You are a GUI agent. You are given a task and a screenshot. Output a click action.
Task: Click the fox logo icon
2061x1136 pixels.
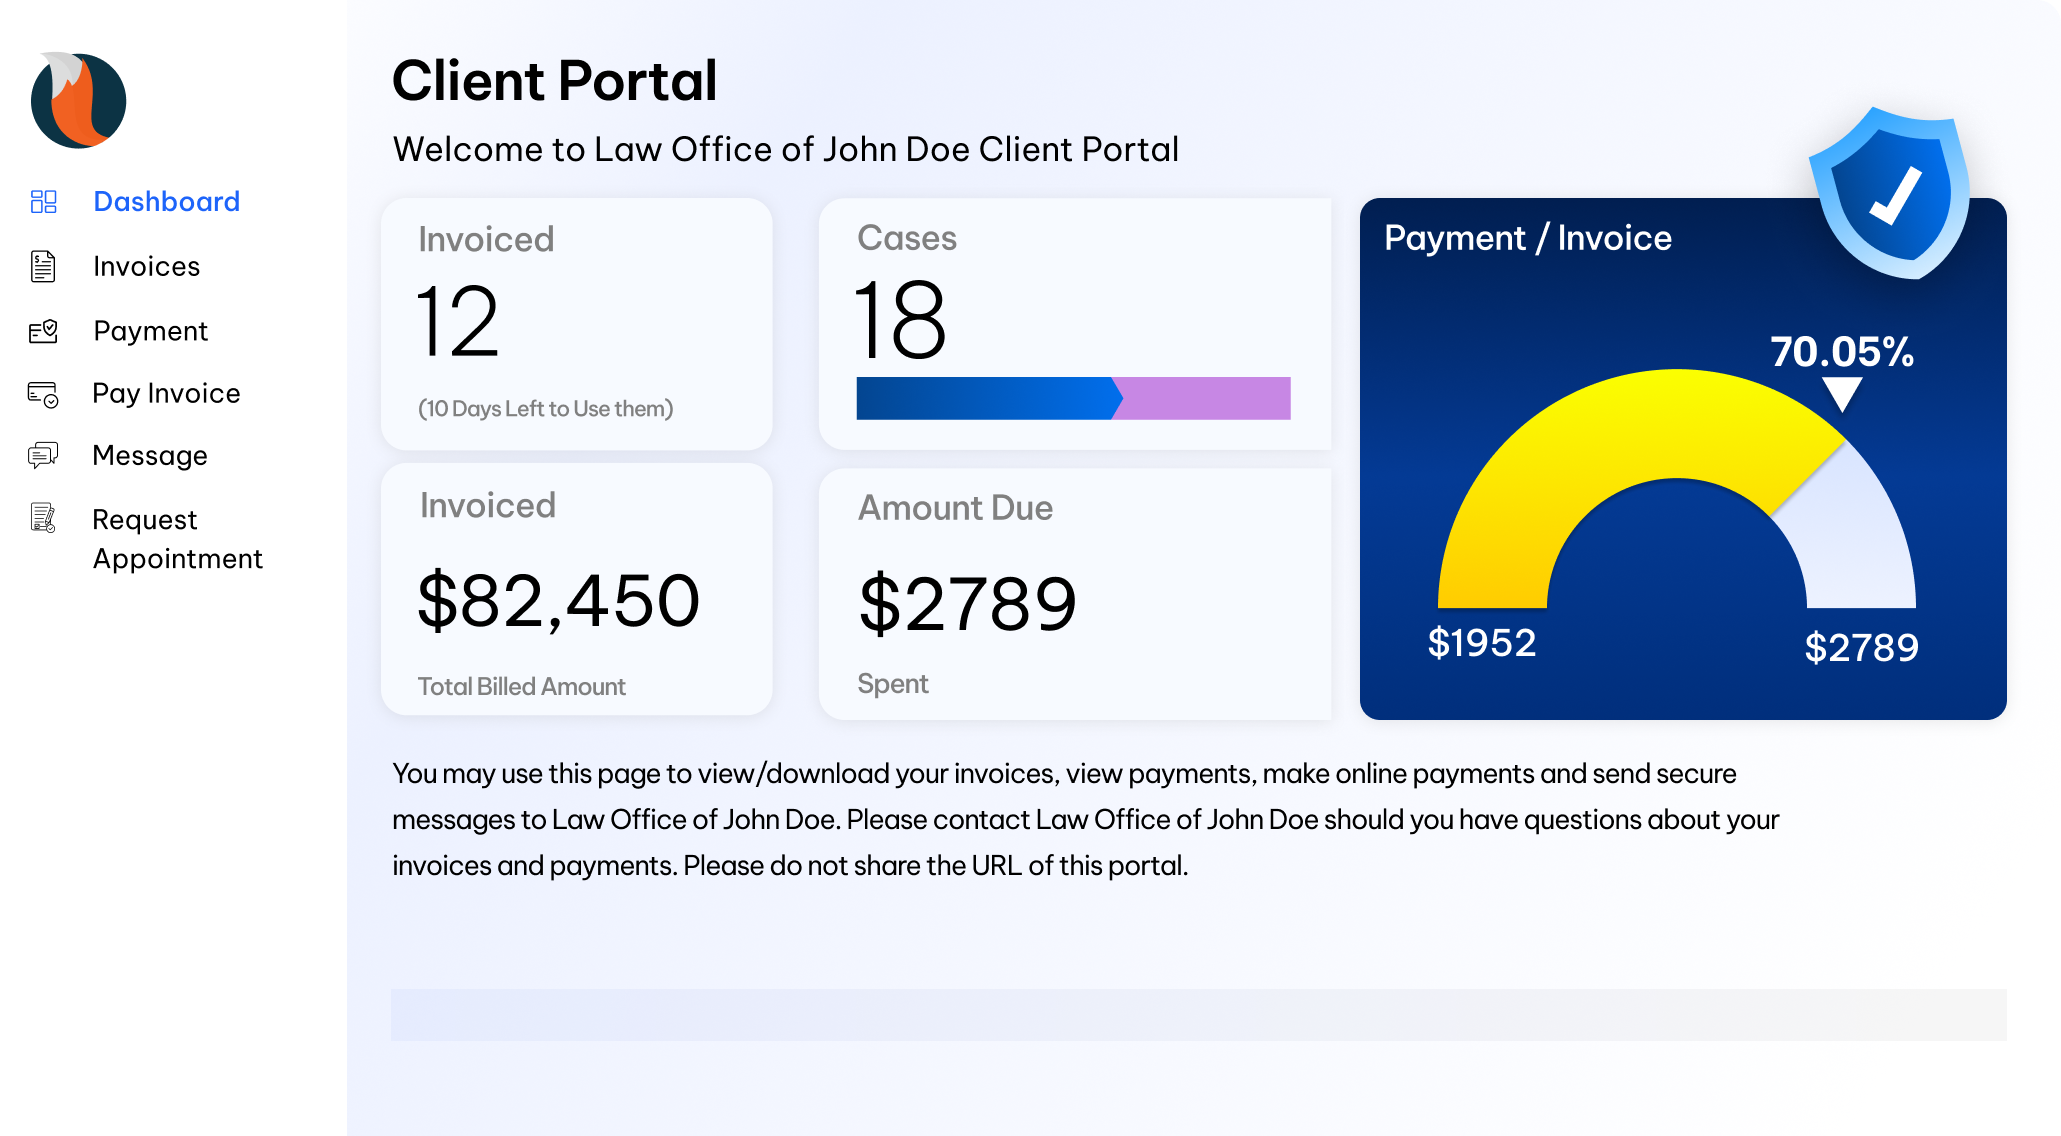pyautogui.click(x=78, y=100)
